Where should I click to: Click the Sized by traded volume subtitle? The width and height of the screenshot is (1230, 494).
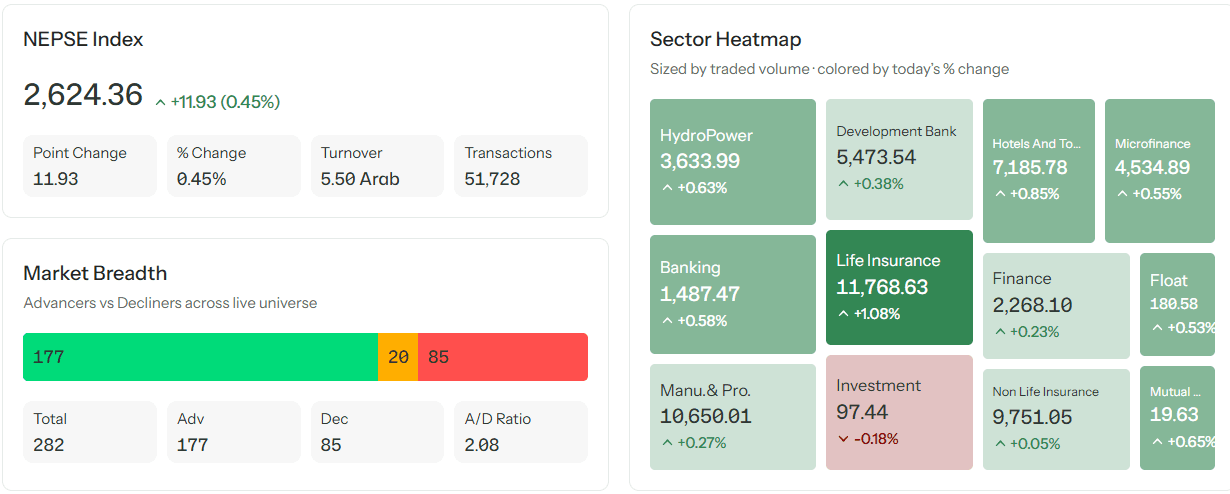coord(830,69)
